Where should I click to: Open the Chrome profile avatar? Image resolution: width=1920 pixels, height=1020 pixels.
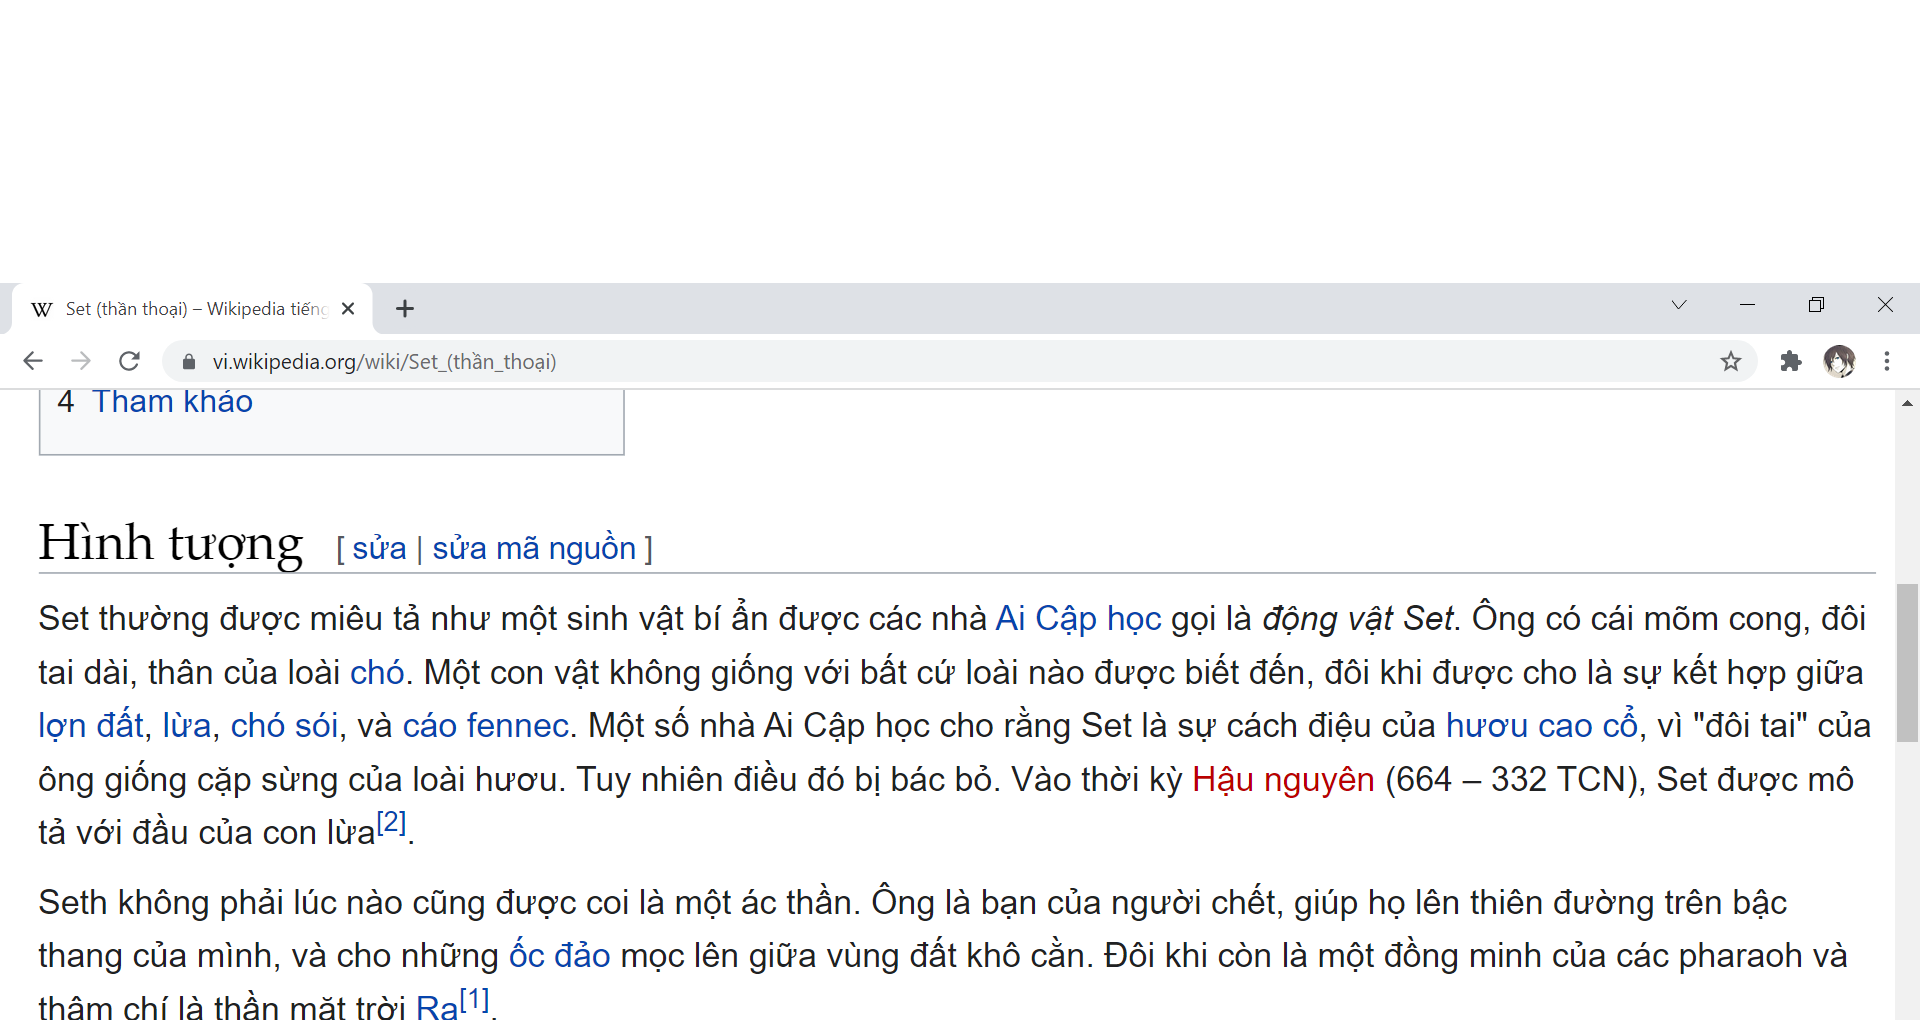pyautogui.click(x=1839, y=361)
